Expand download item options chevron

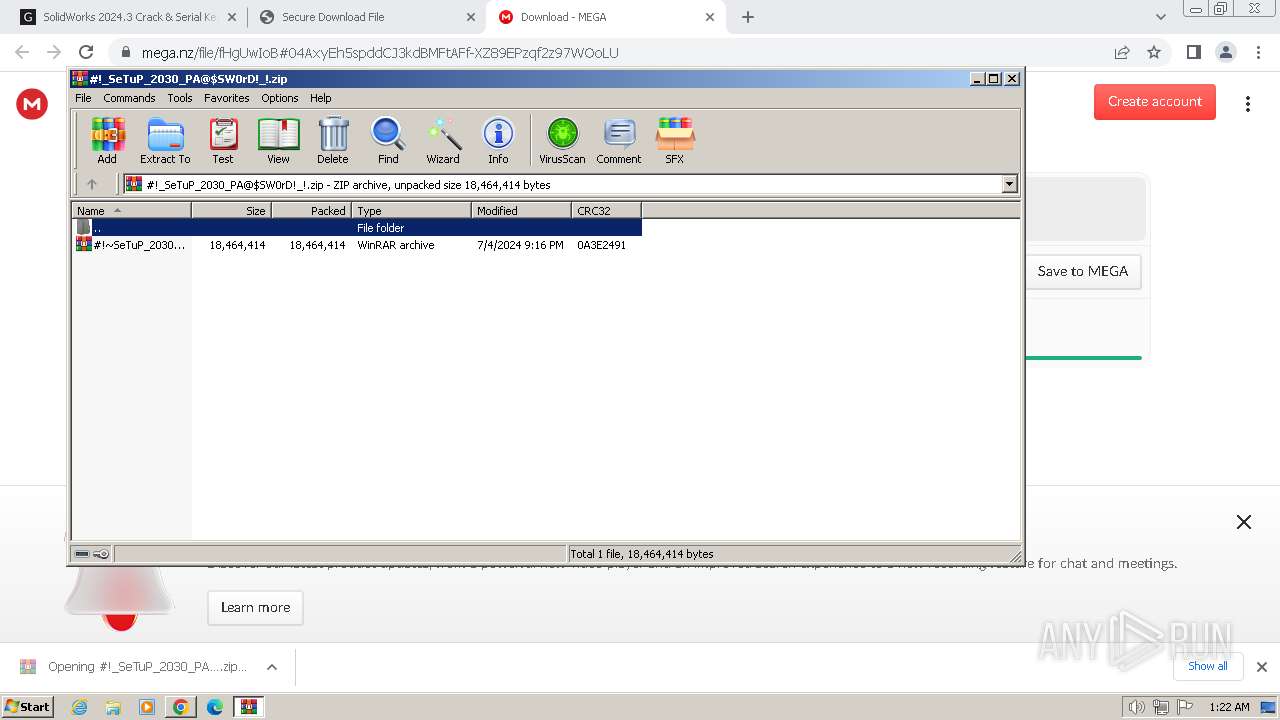point(271,667)
